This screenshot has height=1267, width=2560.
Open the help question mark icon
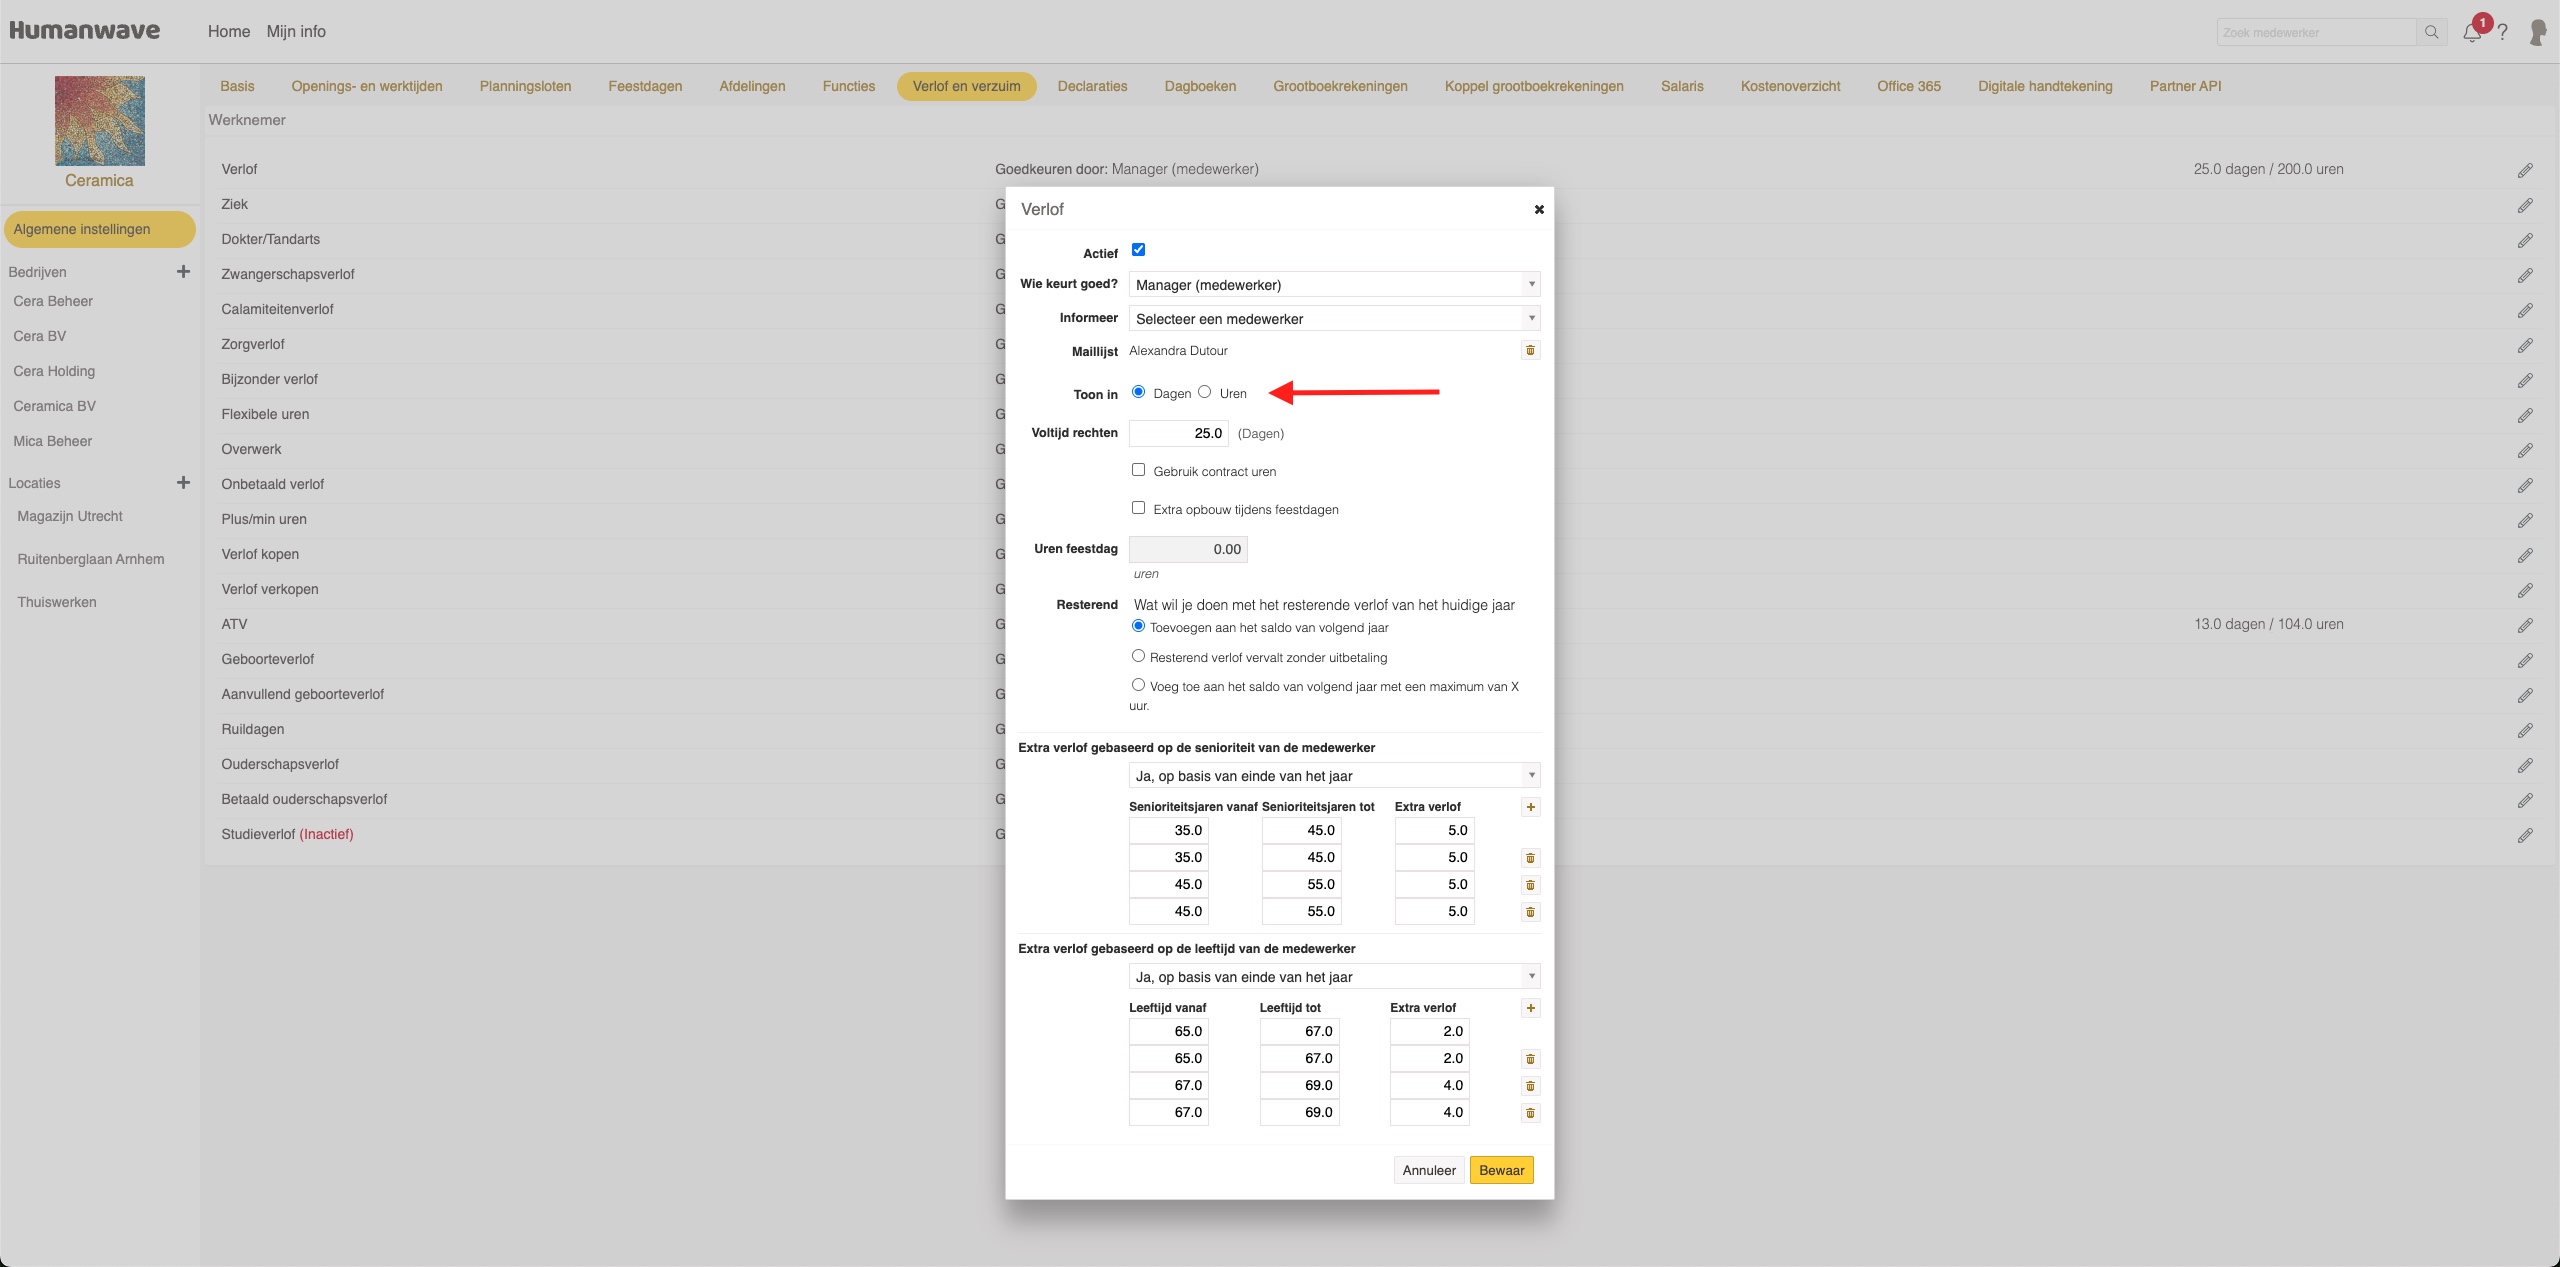2502,32
